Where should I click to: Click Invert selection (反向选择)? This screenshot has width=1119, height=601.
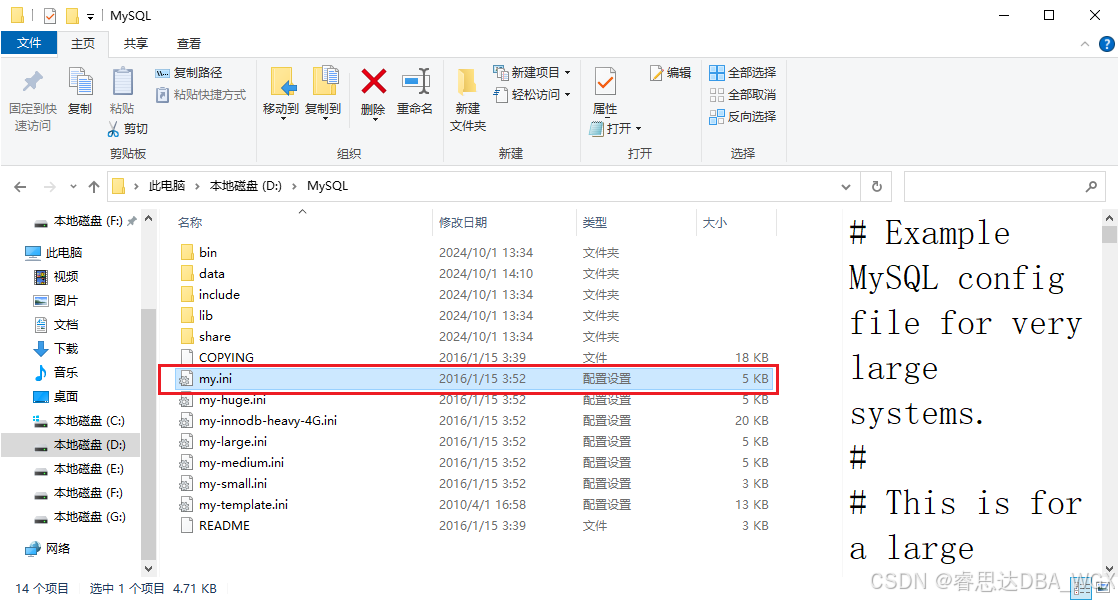[x=742, y=116]
